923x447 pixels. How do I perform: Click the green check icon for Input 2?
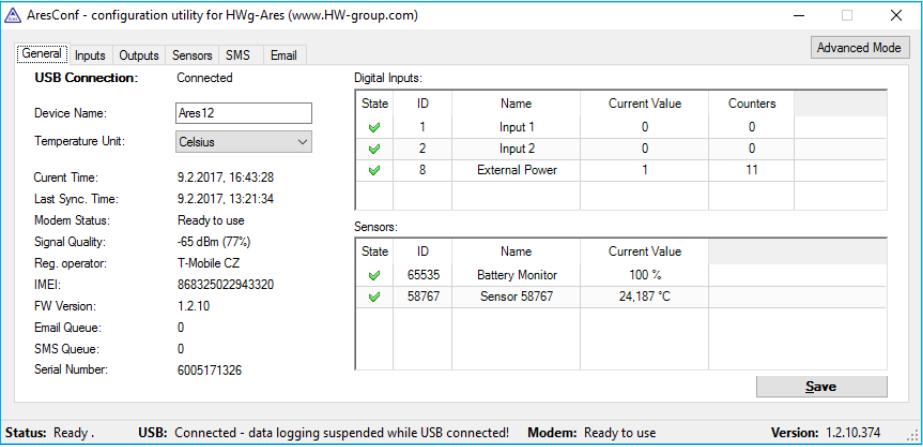coord(374,149)
